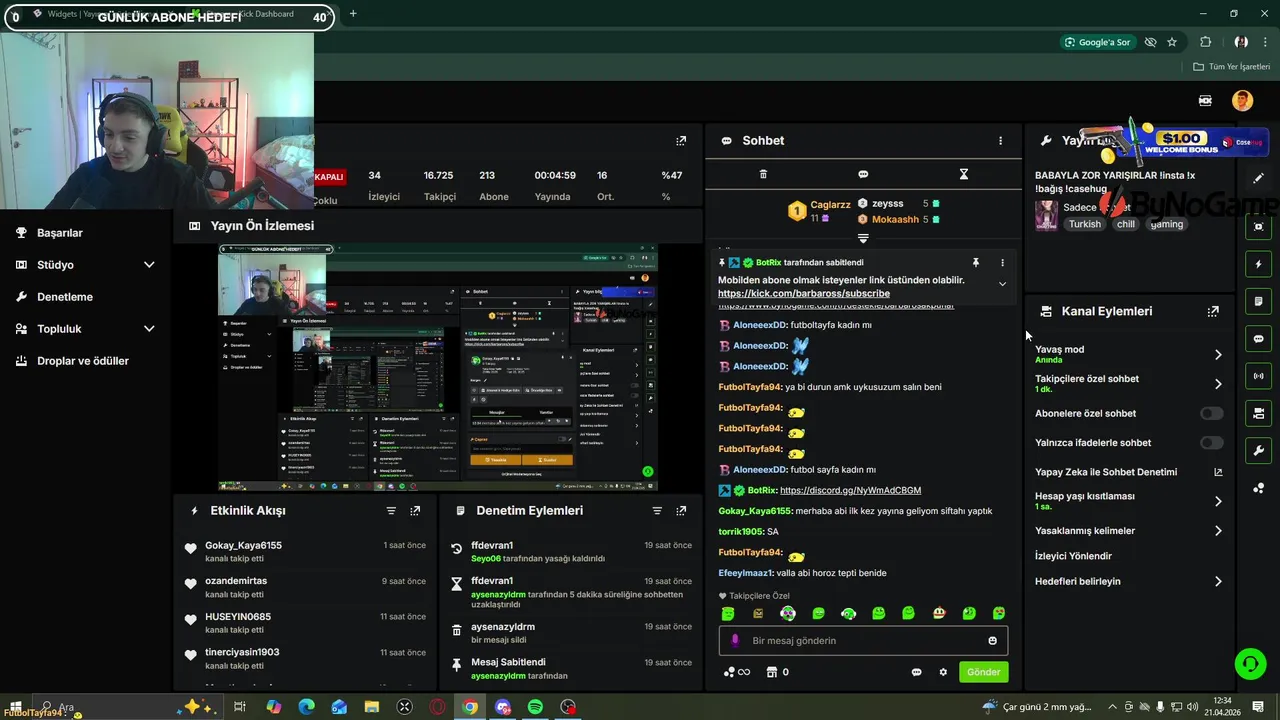Open Denetleme in left sidebar
This screenshot has width=1280, height=720.
click(65, 297)
